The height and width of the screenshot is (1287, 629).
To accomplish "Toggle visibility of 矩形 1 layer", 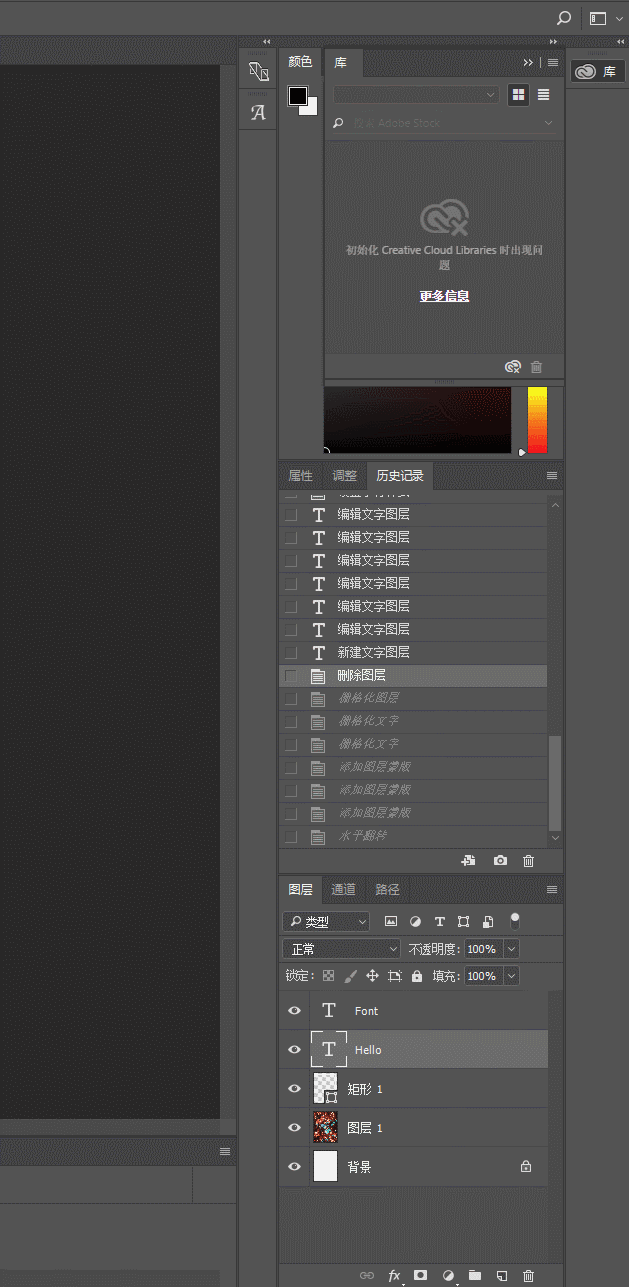I will point(294,1089).
